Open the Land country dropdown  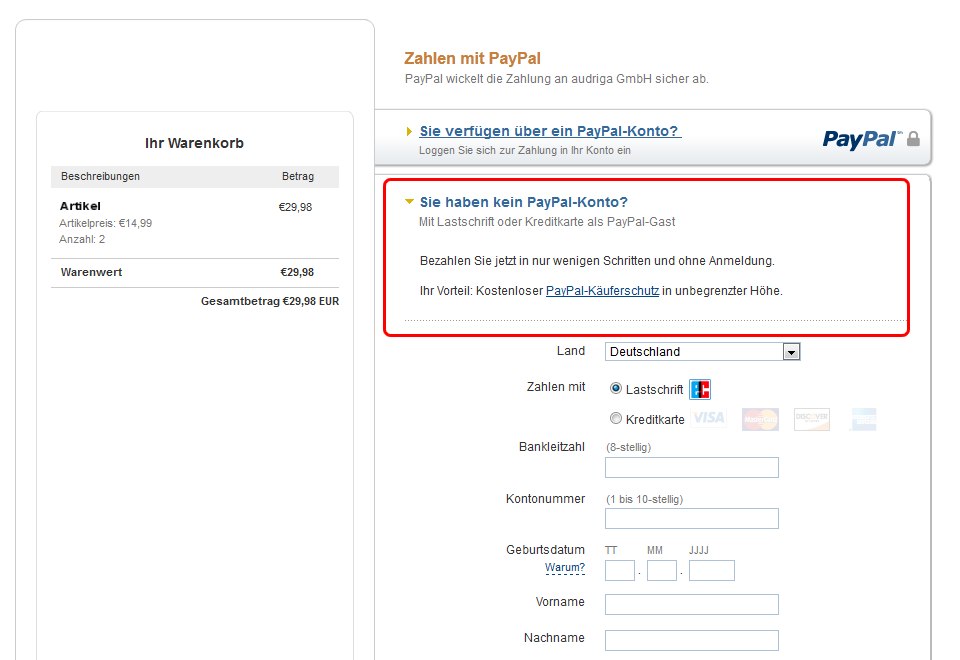coord(703,351)
